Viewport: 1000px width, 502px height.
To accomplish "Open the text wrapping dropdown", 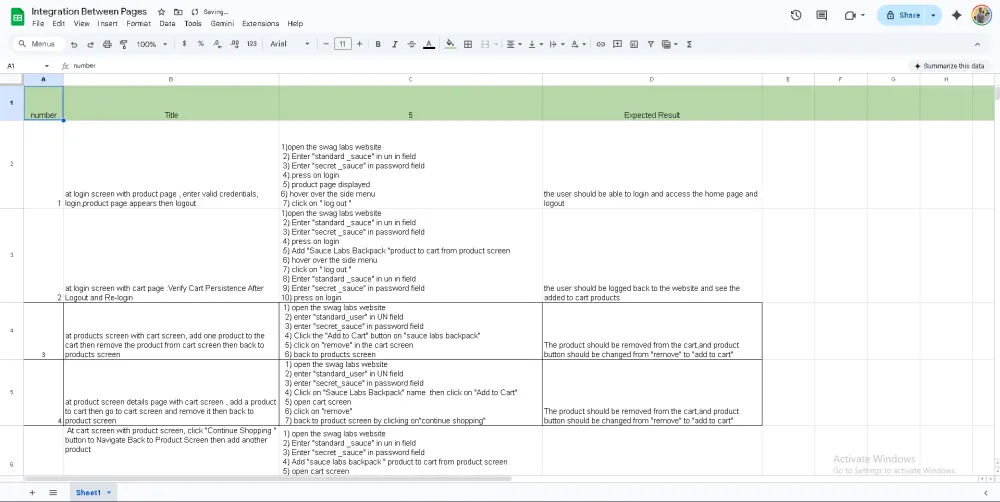I will (x=556, y=44).
